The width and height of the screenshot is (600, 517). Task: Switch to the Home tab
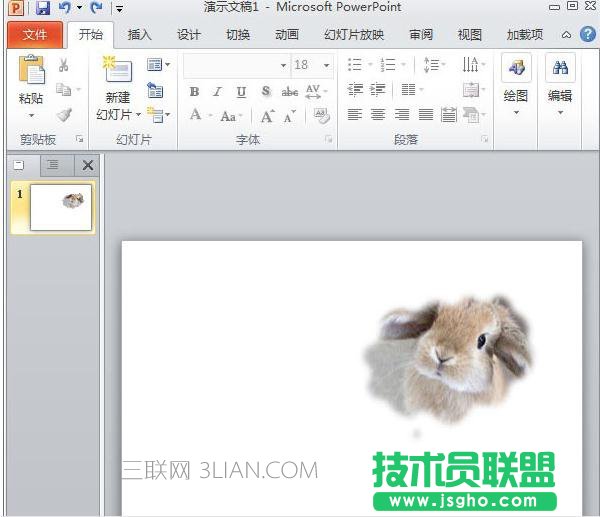tap(91, 35)
